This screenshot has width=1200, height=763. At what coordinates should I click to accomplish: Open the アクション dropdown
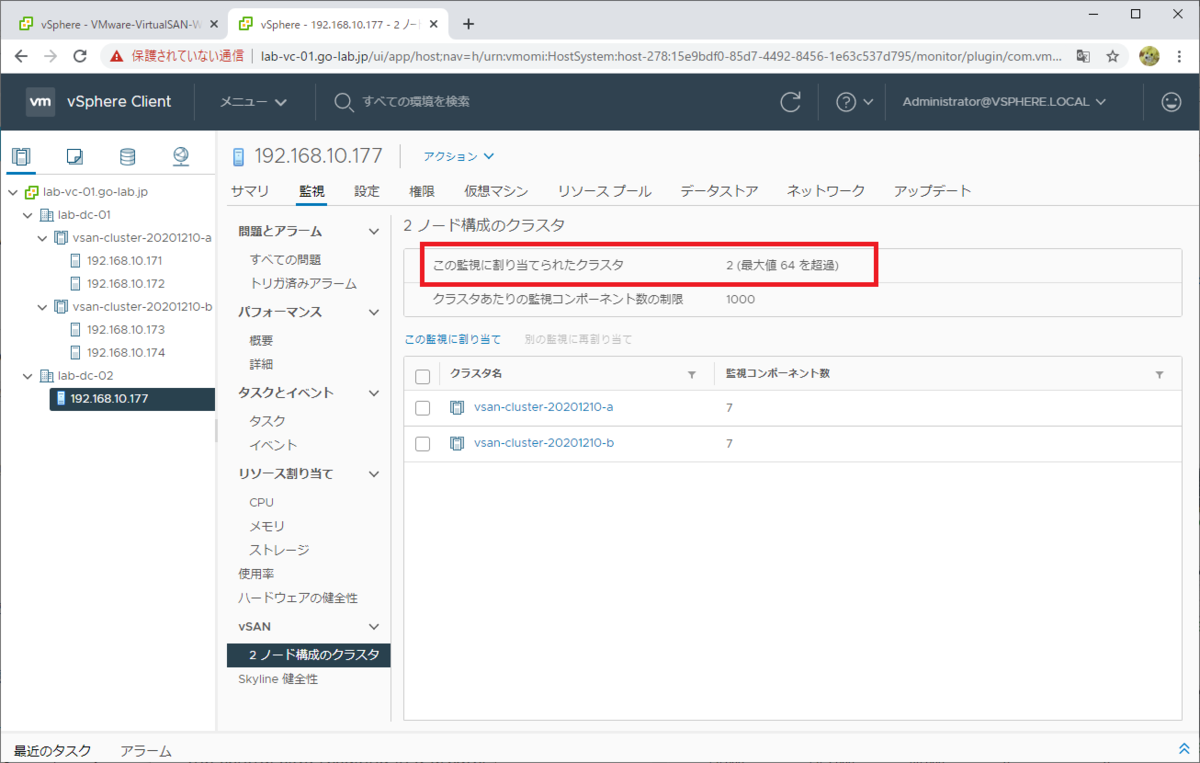tap(459, 156)
